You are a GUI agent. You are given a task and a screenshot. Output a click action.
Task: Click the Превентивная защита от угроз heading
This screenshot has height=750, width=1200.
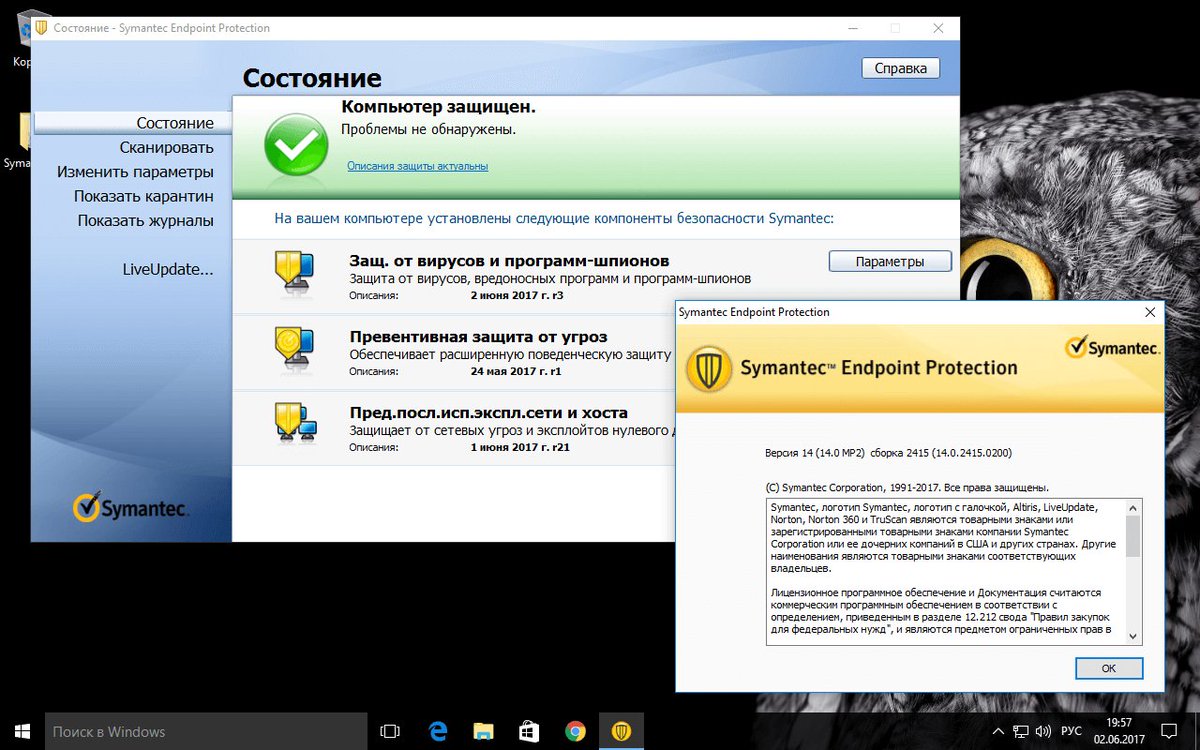click(478, 337)
